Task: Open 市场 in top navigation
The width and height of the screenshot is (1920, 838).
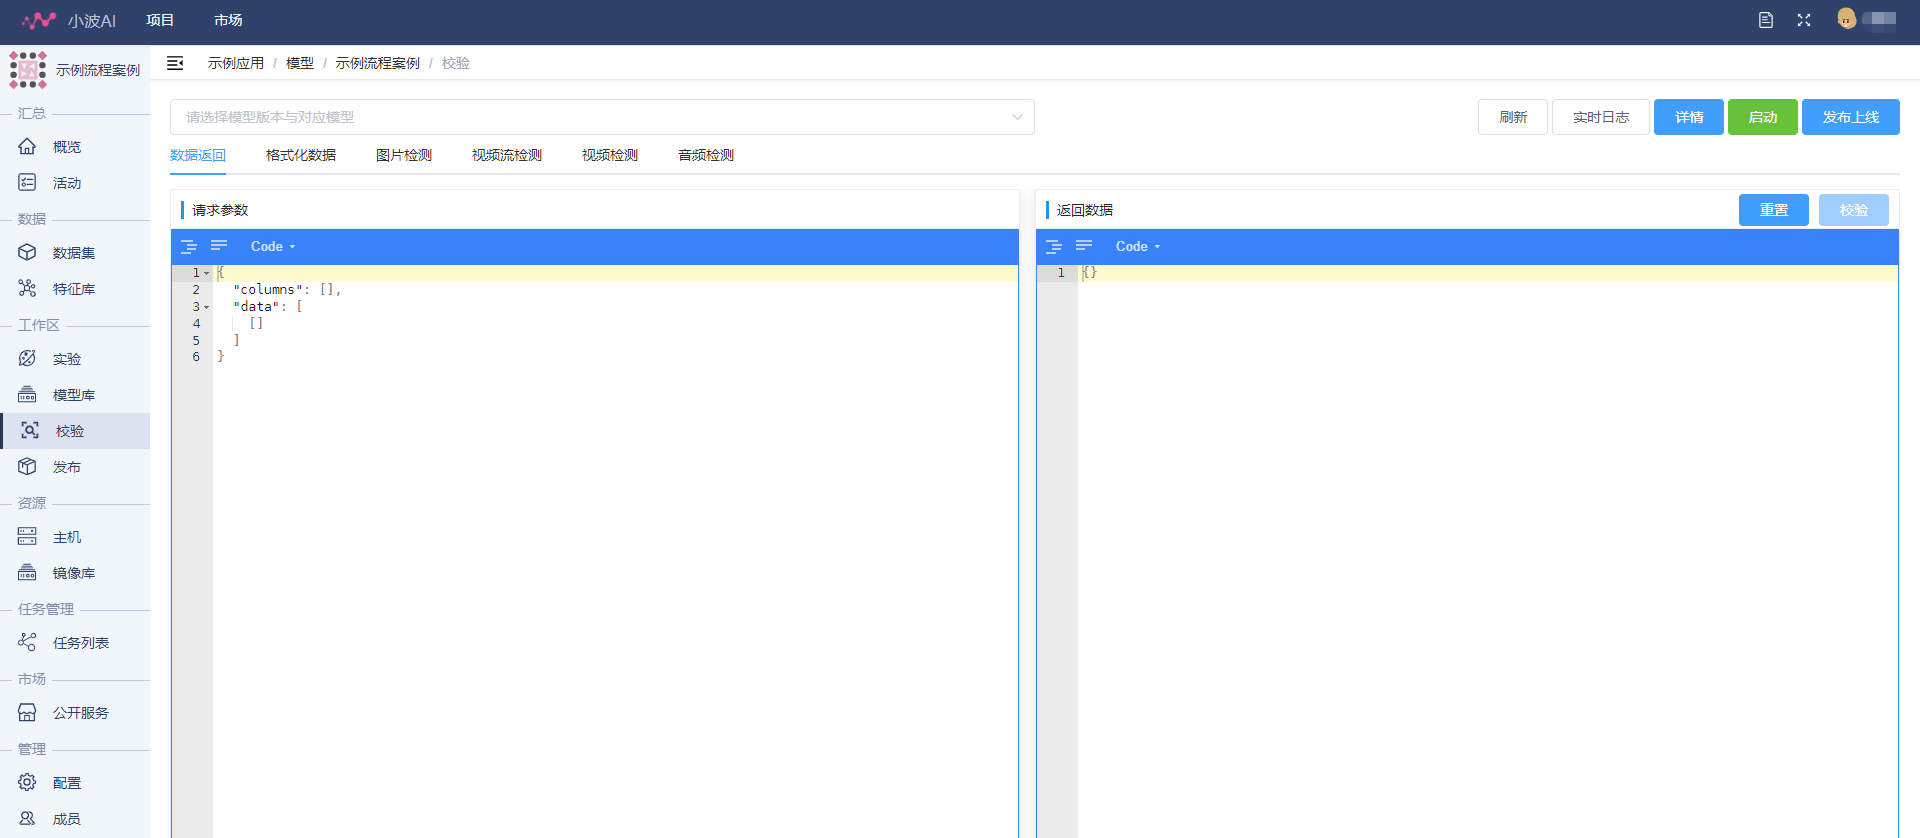Action: point(228,20)
